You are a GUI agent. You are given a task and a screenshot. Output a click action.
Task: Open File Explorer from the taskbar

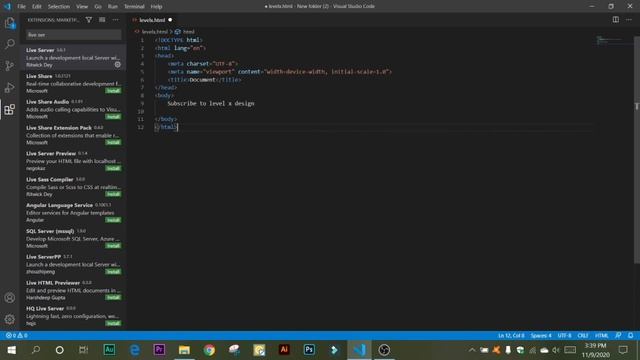[184, 350]
